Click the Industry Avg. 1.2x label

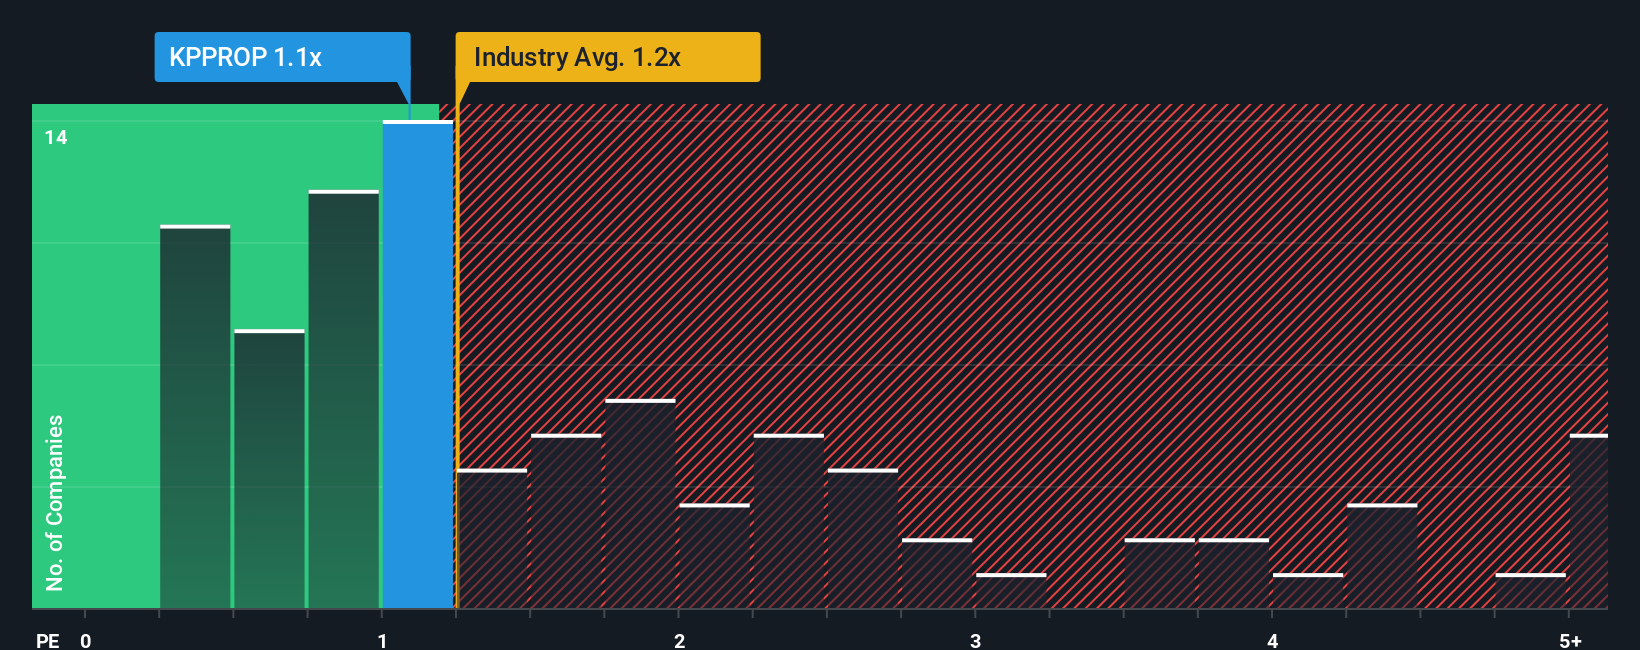[x=607, y=57]
